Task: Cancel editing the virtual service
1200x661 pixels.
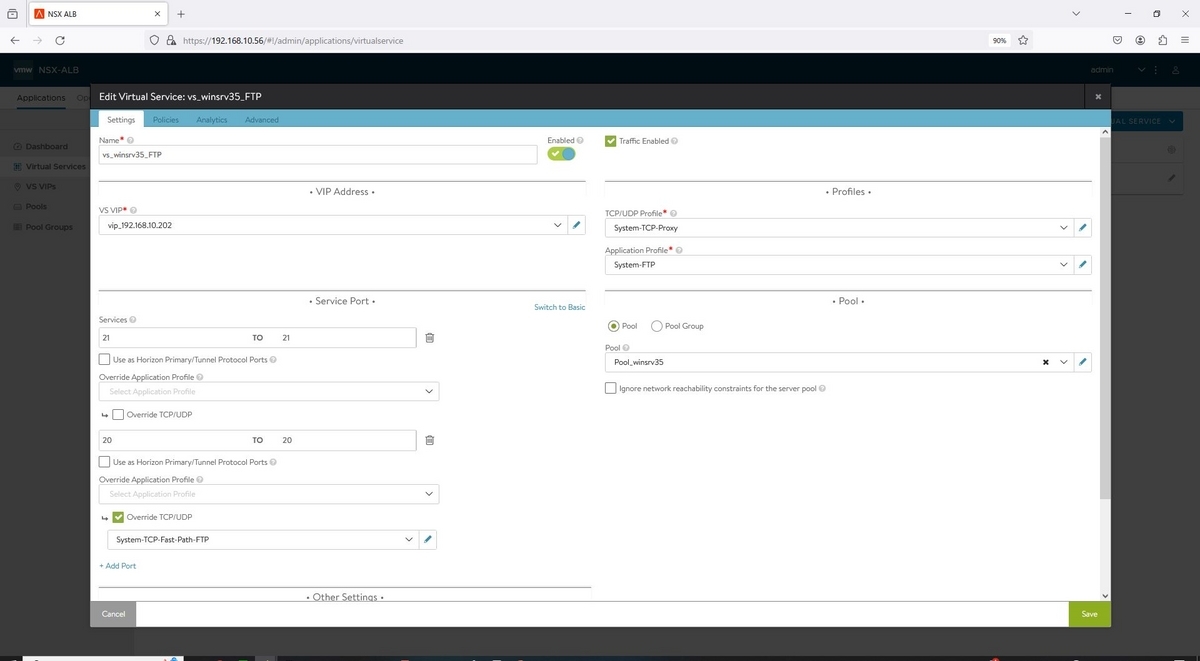Action: (113, 614)
